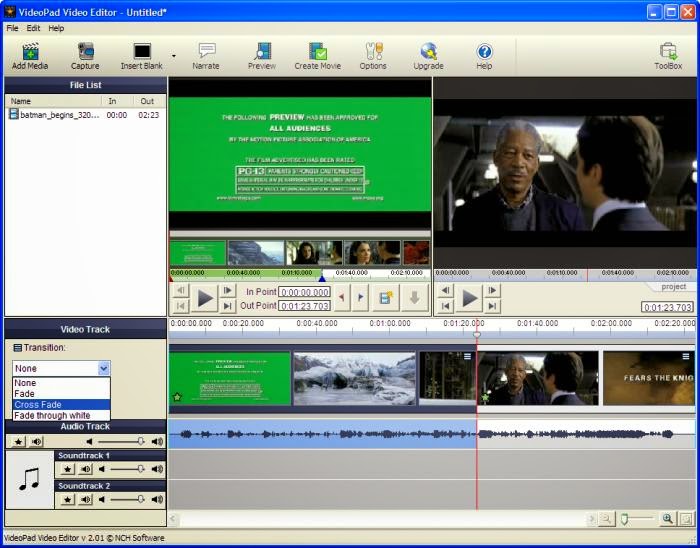Jump to clip preview end

[227, 306]
